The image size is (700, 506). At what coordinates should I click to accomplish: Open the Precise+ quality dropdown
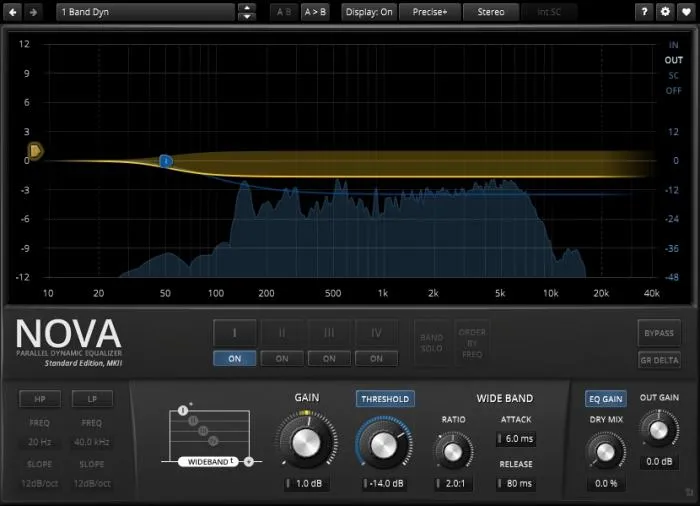point(430,12)
